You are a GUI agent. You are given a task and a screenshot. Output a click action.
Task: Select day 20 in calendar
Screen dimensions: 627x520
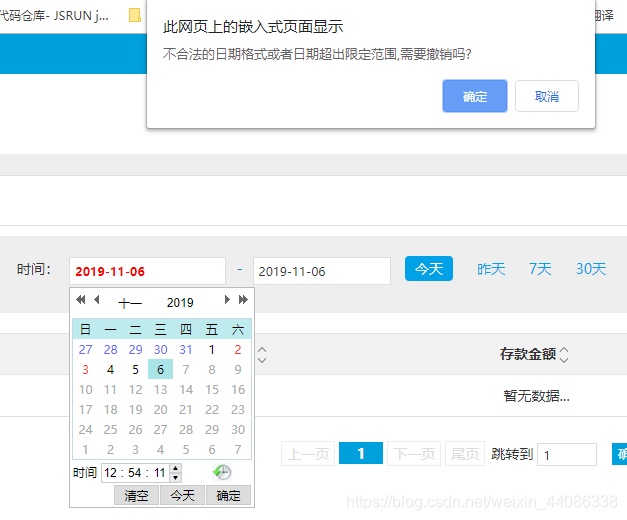point(160,409)
